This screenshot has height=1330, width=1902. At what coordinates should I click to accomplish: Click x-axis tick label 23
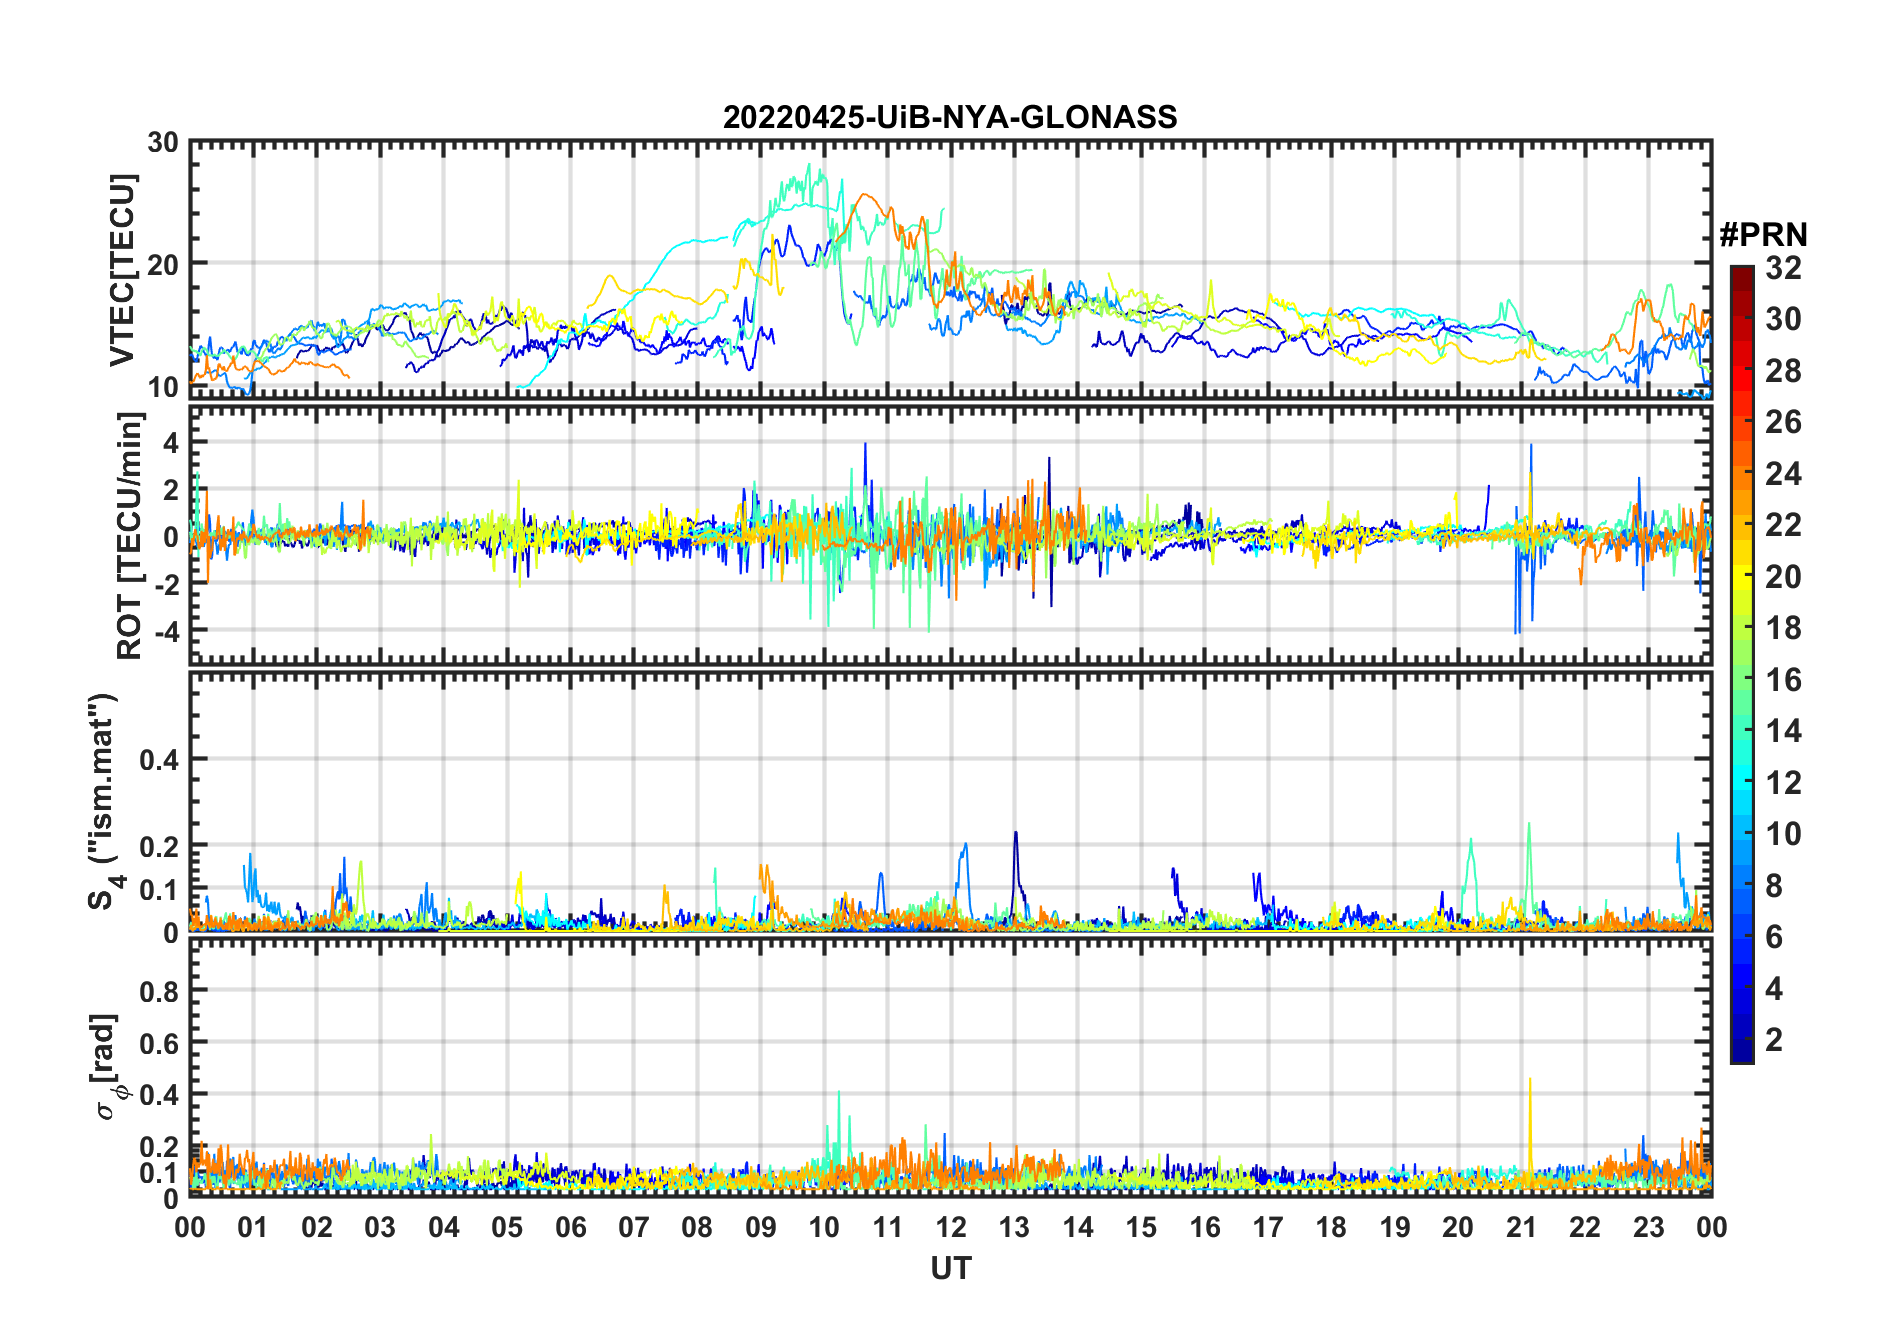click(x=1648, y=1227)
